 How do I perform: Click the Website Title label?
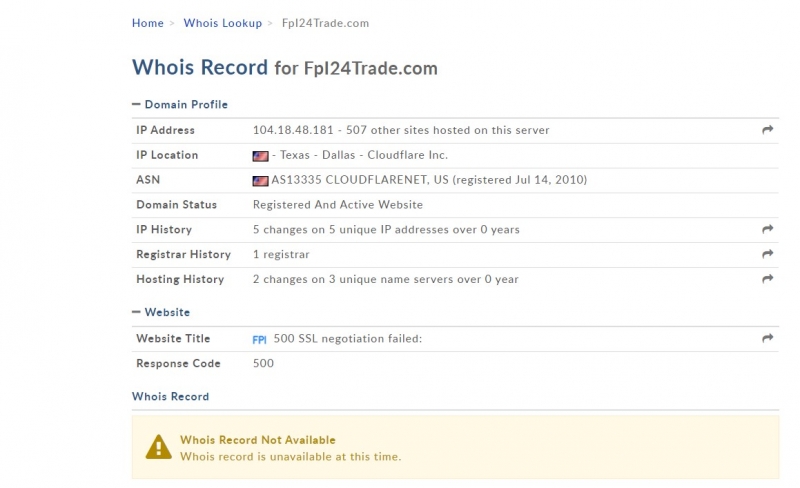point(173,338)
